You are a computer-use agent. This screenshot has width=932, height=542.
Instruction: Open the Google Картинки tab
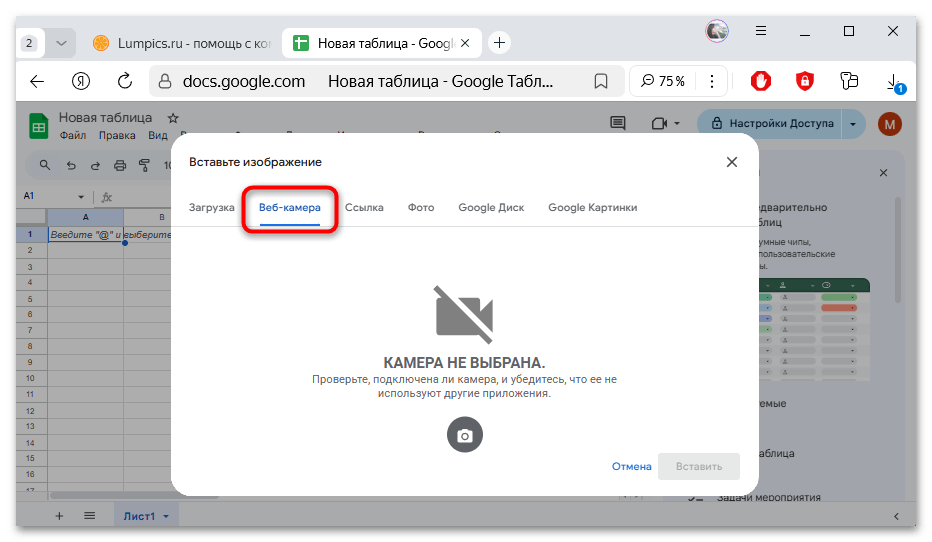[592, 207]
